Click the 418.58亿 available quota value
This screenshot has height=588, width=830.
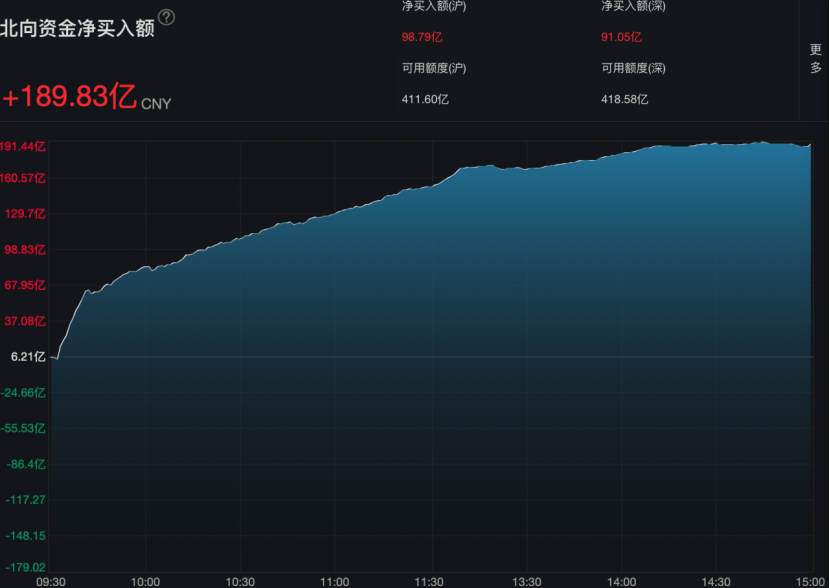click(625, 99)
